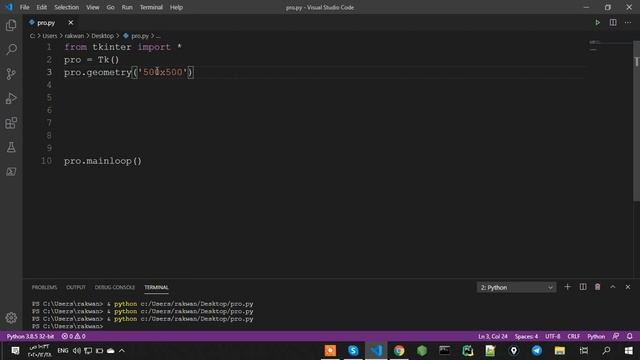Screen dimensions: 640x360
Task: Change indentation via 'Spaces: 4'
Action: click(526, 336)
